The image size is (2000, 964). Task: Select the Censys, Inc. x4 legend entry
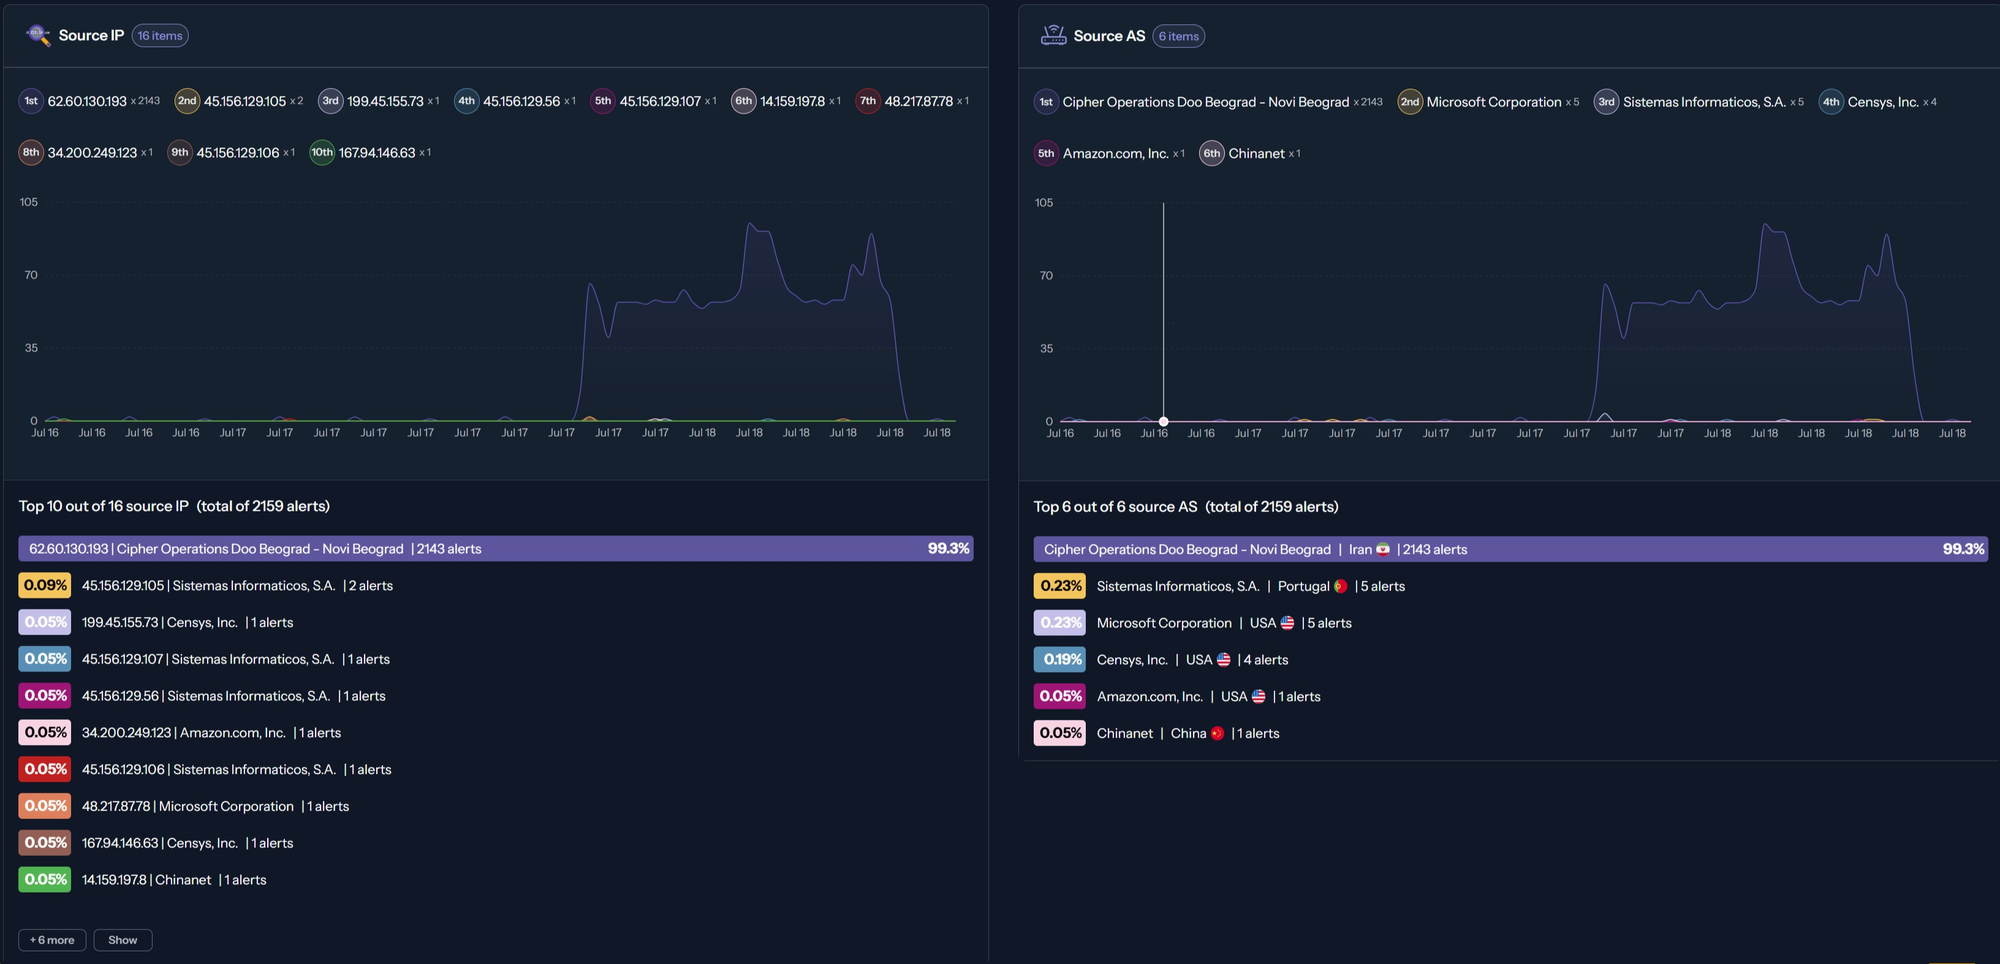[1878, 102]
